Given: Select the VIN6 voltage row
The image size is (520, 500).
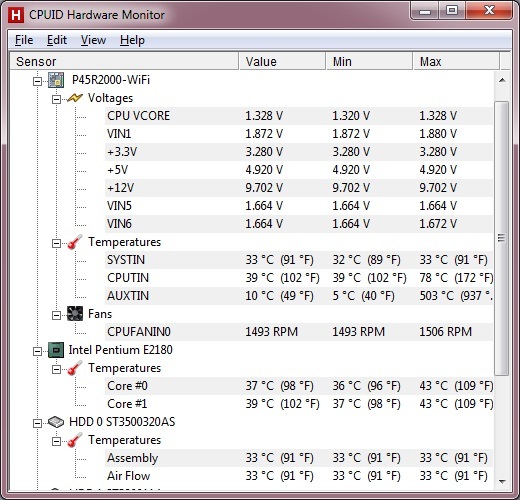Looking at the screenshot, I should click(x=299, y=224).
